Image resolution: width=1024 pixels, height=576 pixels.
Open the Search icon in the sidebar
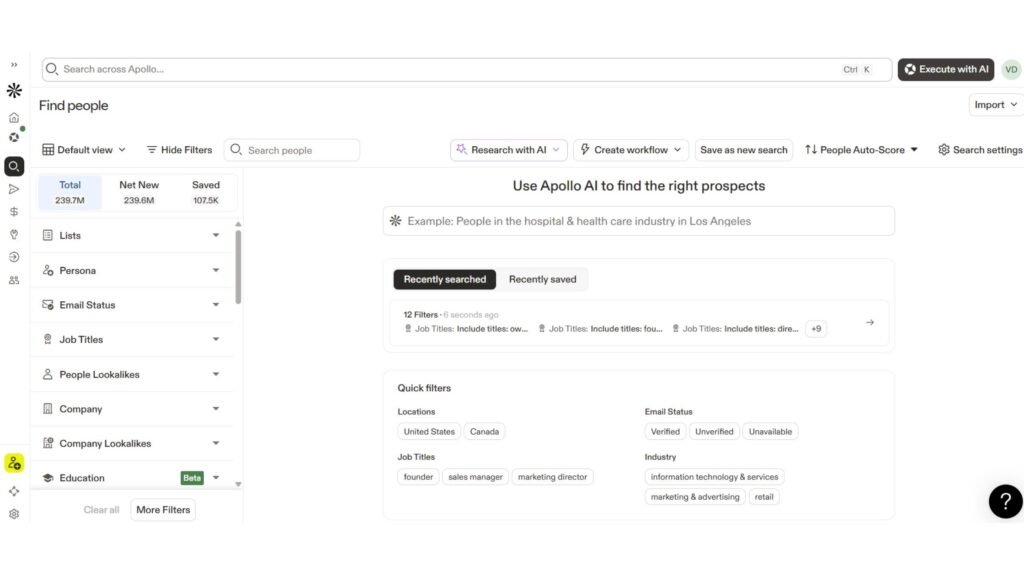tap(14, 166)
